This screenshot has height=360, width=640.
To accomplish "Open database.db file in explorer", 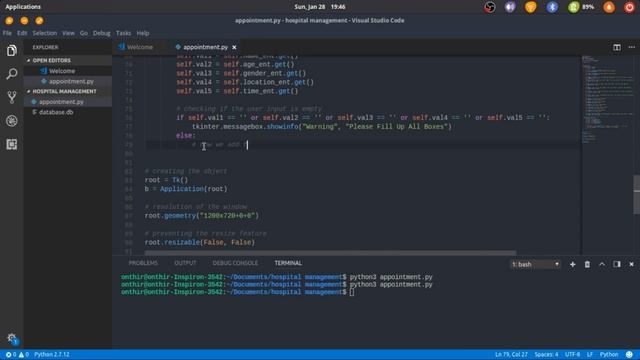I will 68,112.
